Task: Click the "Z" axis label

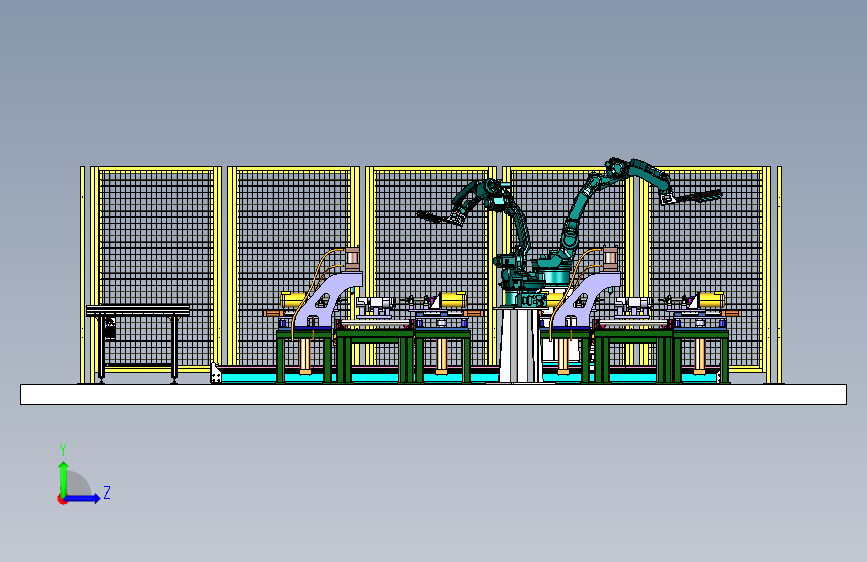Action: 107,492
